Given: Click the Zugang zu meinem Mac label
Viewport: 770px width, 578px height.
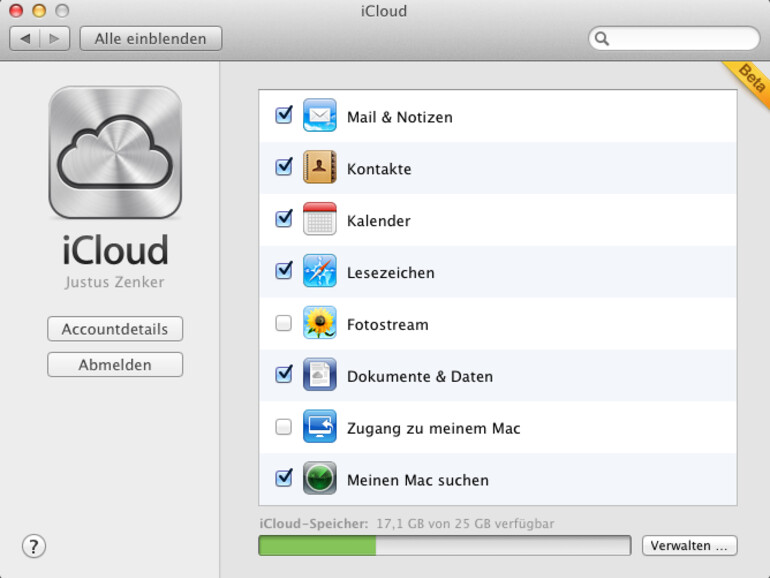Looking at the screenshot, I should (x=434, y=428).
